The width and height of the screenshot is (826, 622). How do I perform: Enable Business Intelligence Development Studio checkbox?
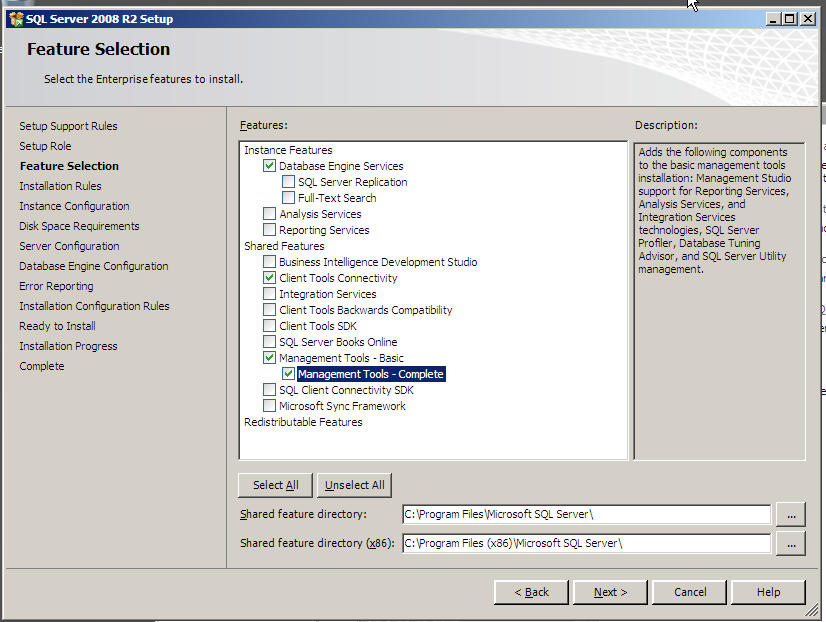coord(269,262)
